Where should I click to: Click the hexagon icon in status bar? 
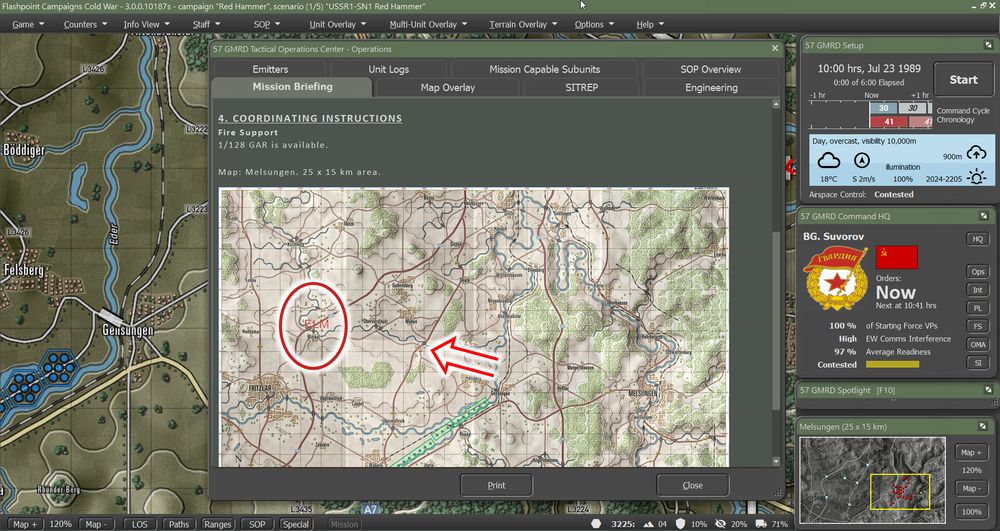point(596,523)
